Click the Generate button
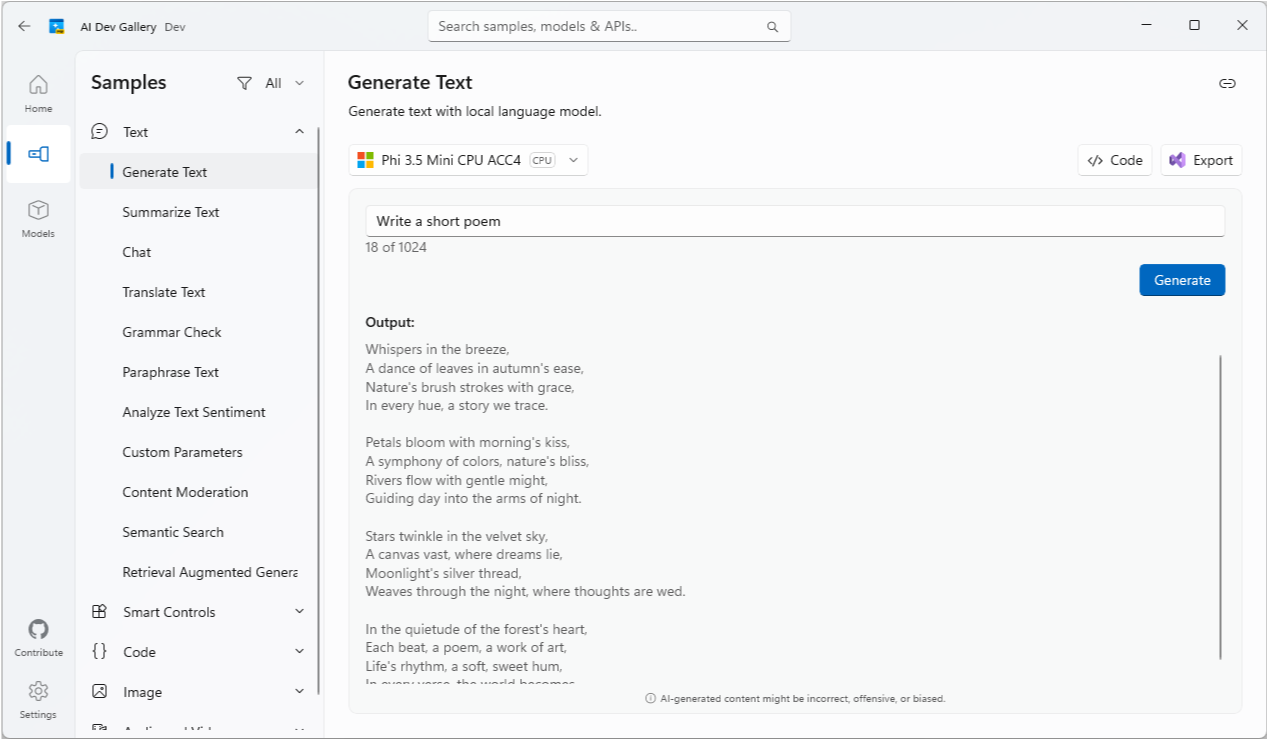 1182,280
